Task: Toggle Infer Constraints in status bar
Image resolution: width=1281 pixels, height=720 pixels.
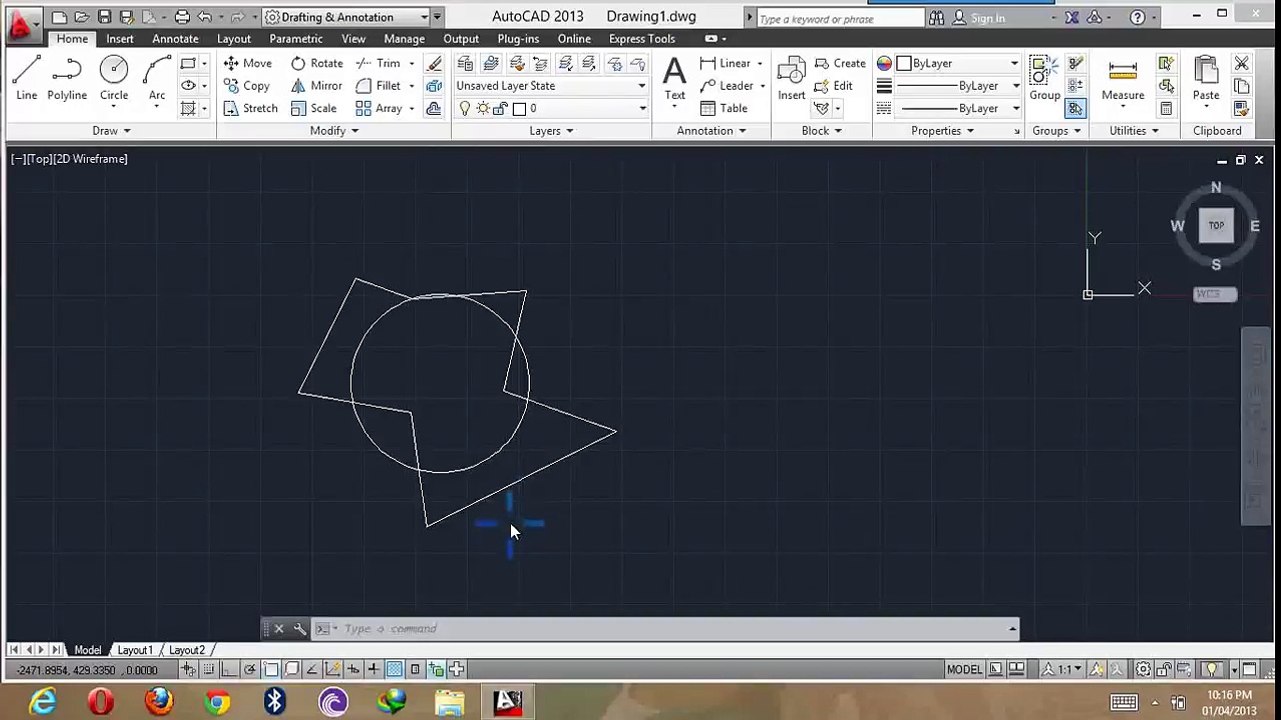Action: click(x=187, y=669)
